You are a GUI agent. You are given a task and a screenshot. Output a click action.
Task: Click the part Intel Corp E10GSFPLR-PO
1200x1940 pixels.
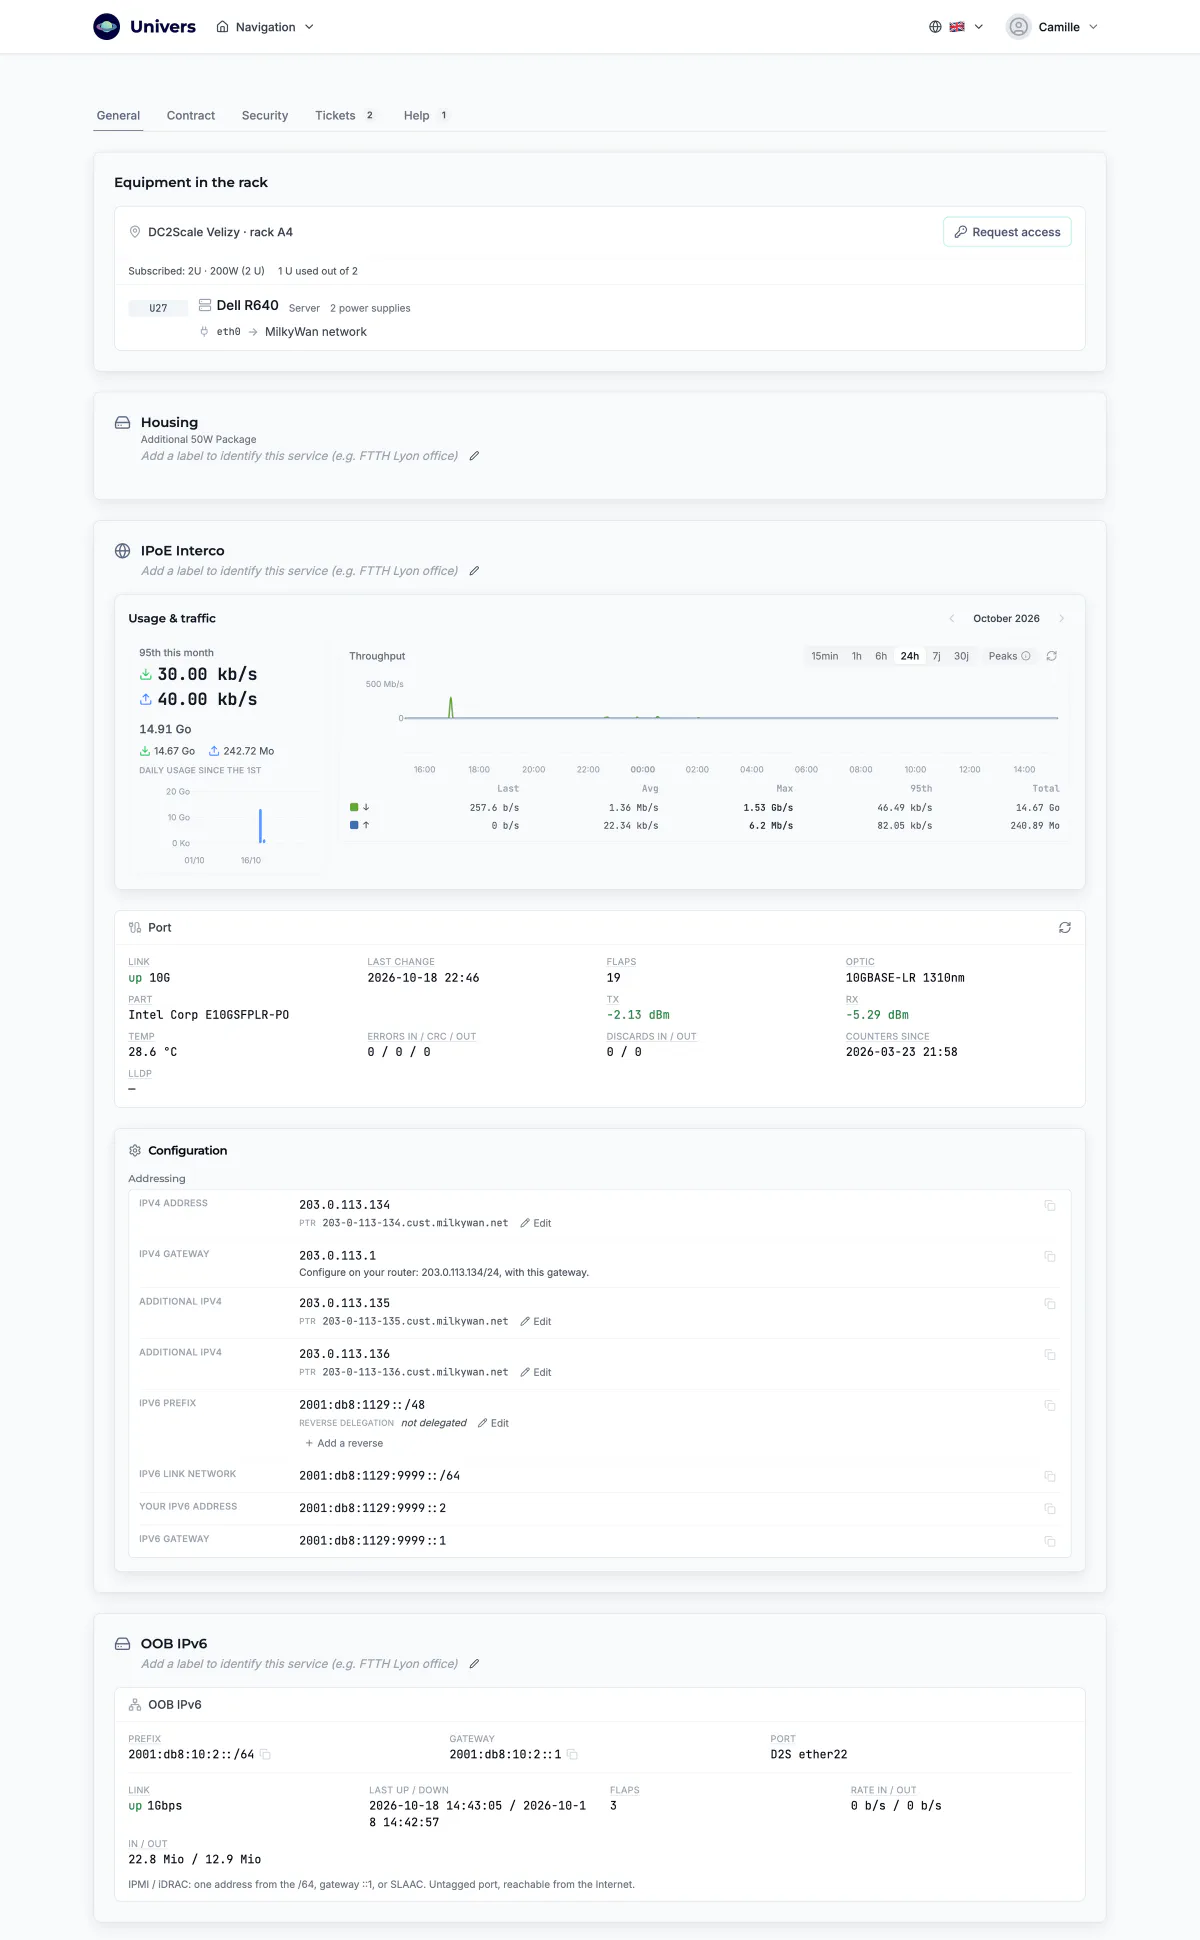coord(209,1015)
